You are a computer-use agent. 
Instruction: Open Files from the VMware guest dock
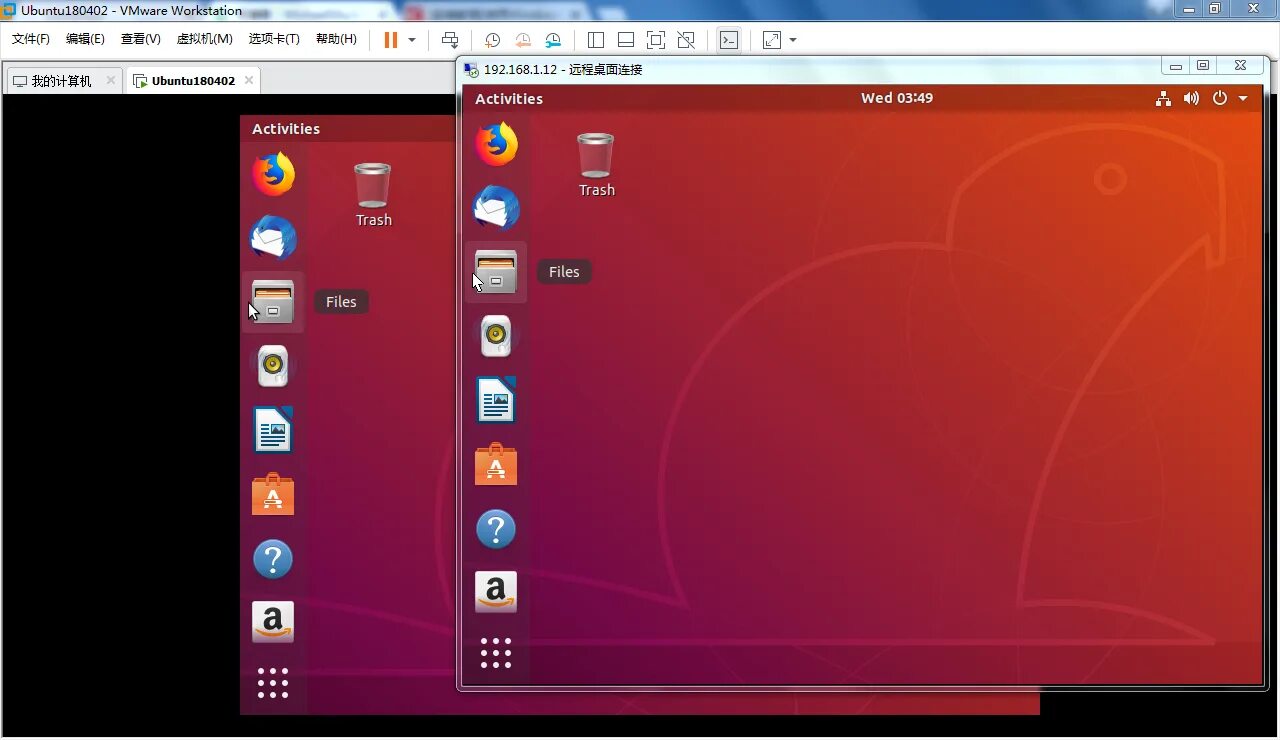(273, 302)
